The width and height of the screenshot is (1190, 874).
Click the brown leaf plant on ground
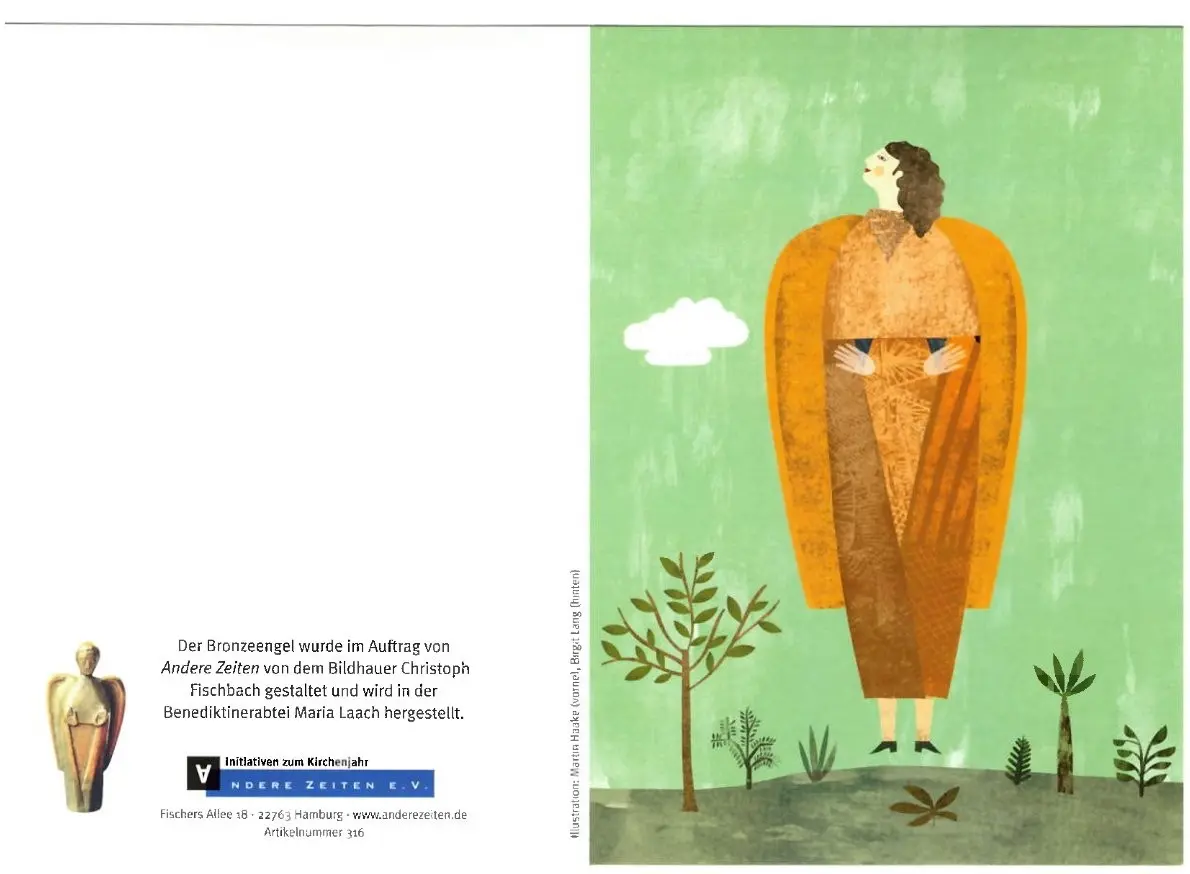924,805
